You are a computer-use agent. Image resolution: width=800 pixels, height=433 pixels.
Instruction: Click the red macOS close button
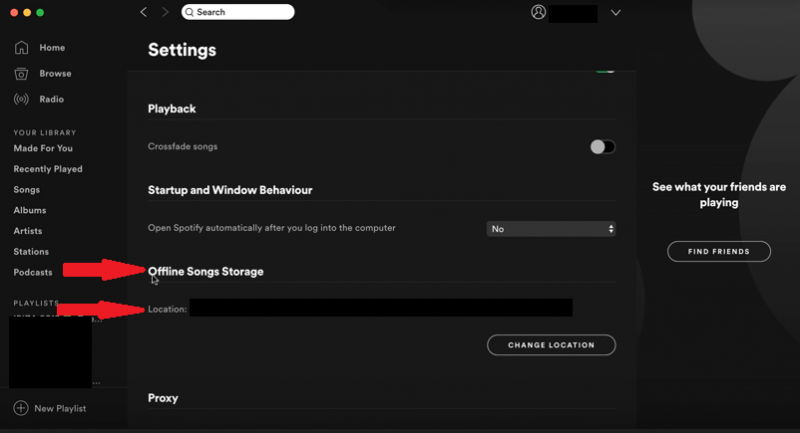point(14,13)
